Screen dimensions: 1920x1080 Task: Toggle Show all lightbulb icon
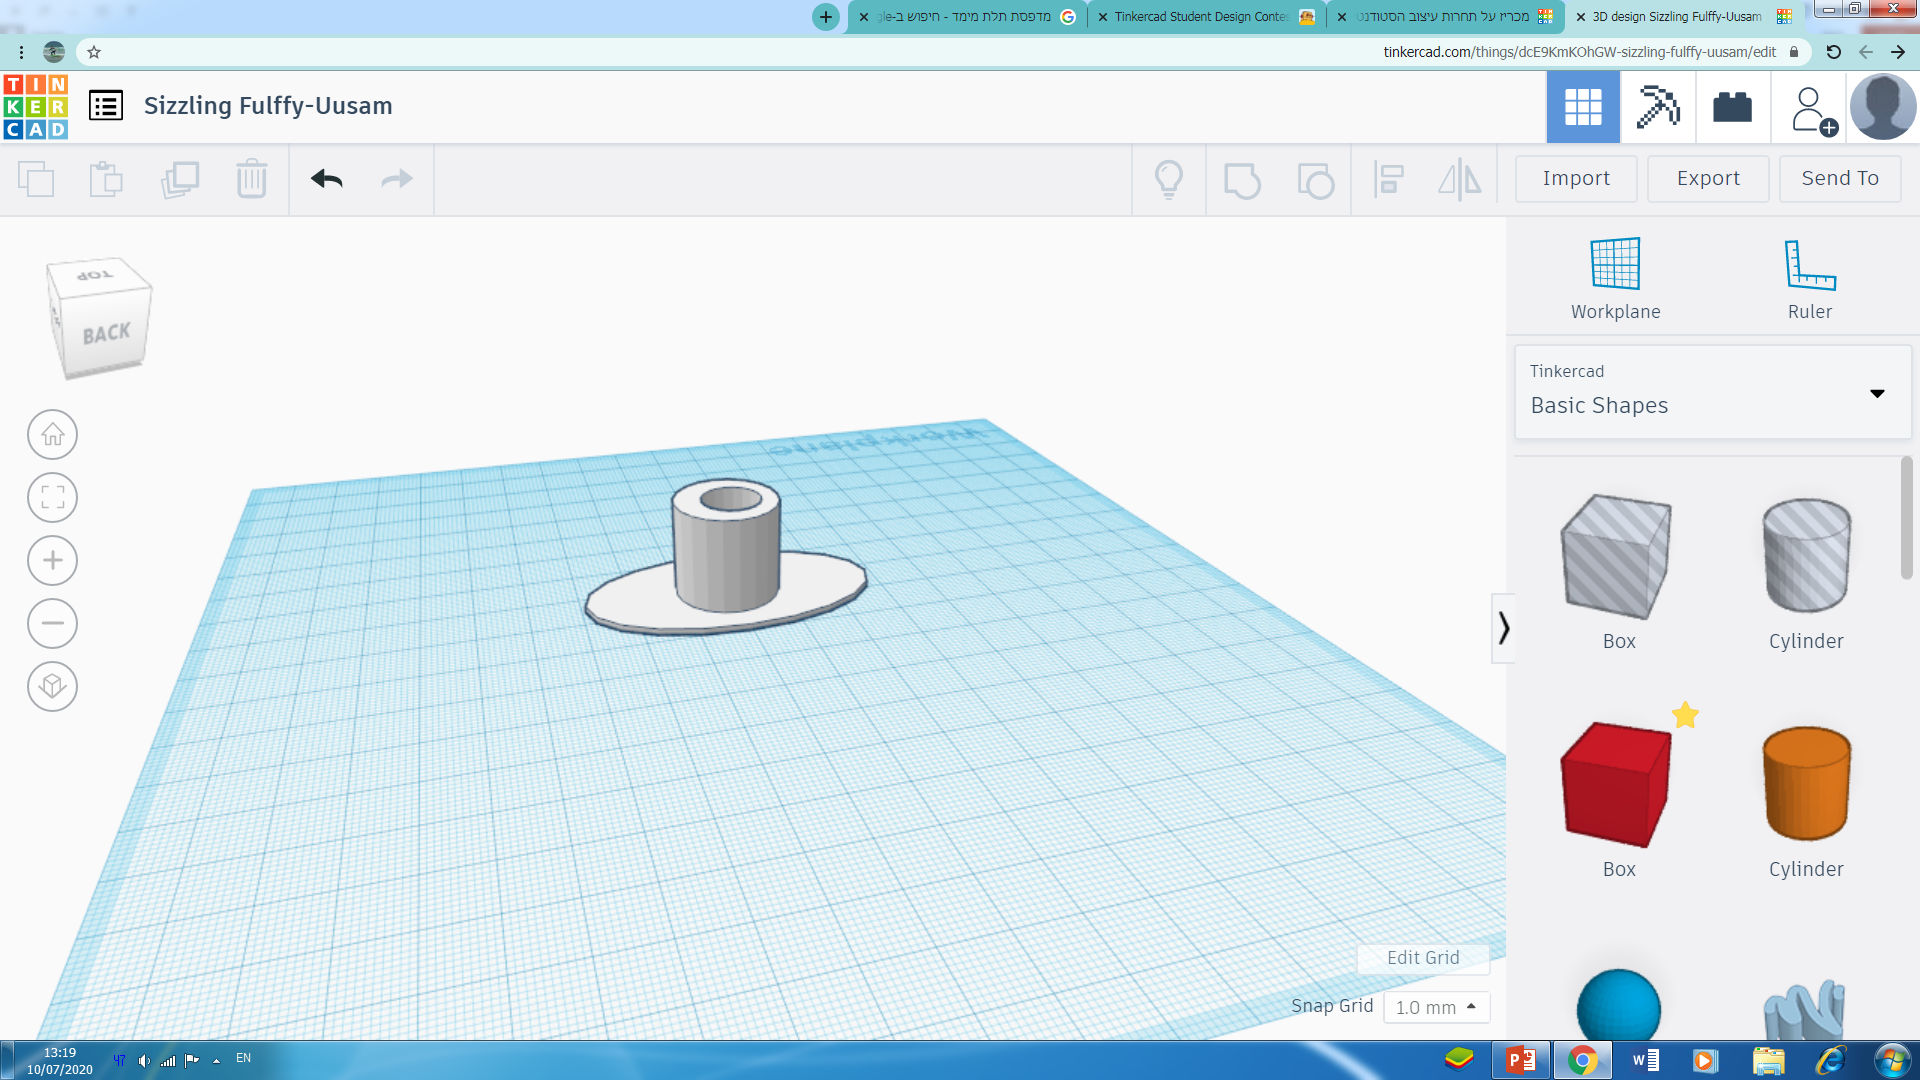[x=1168, y=180]
